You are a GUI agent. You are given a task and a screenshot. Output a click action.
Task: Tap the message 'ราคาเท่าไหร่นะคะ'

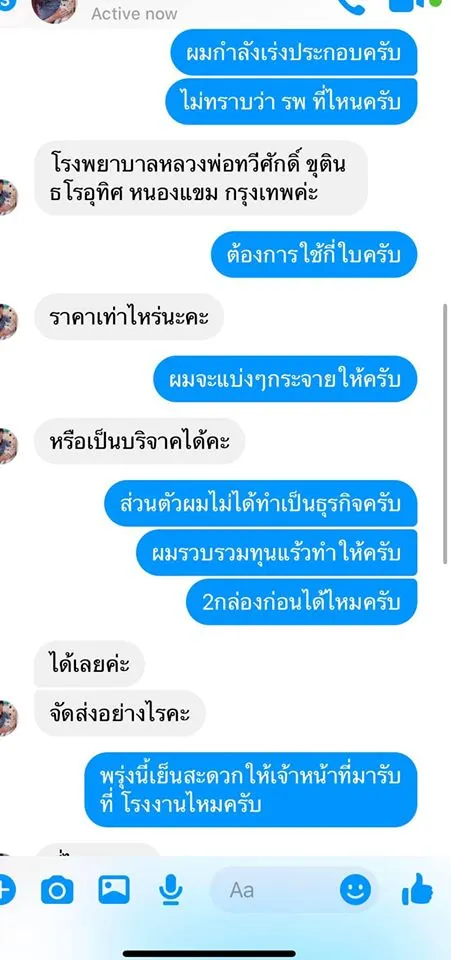[129, 317]
